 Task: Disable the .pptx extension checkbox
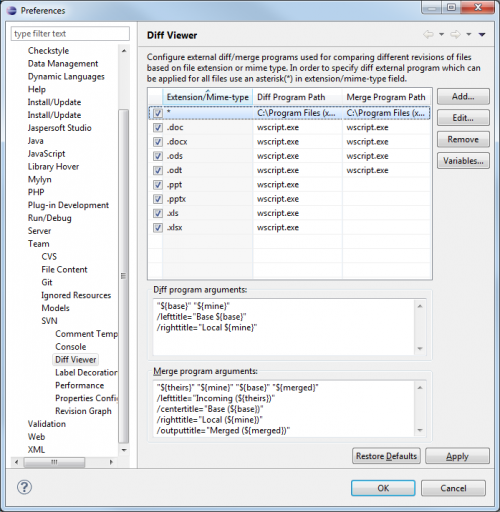tap(157, 199)
